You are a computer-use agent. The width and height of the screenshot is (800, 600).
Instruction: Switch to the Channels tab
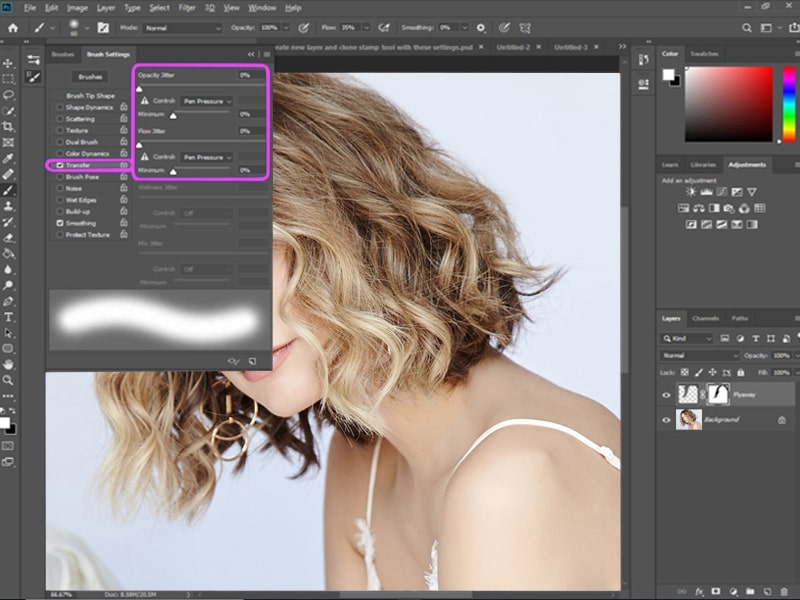[706, 318]
